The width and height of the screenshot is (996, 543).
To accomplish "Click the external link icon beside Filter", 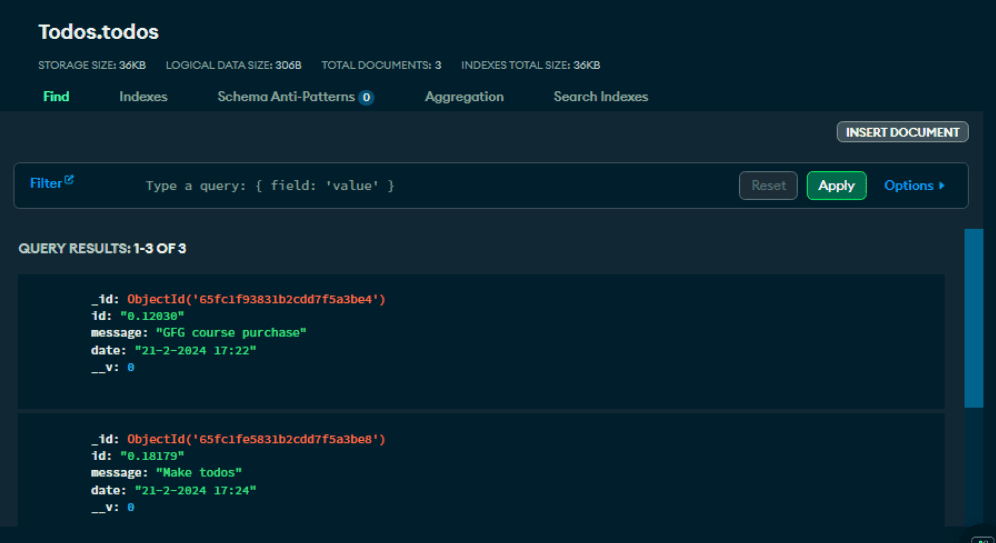I will [x=69, y=181].
